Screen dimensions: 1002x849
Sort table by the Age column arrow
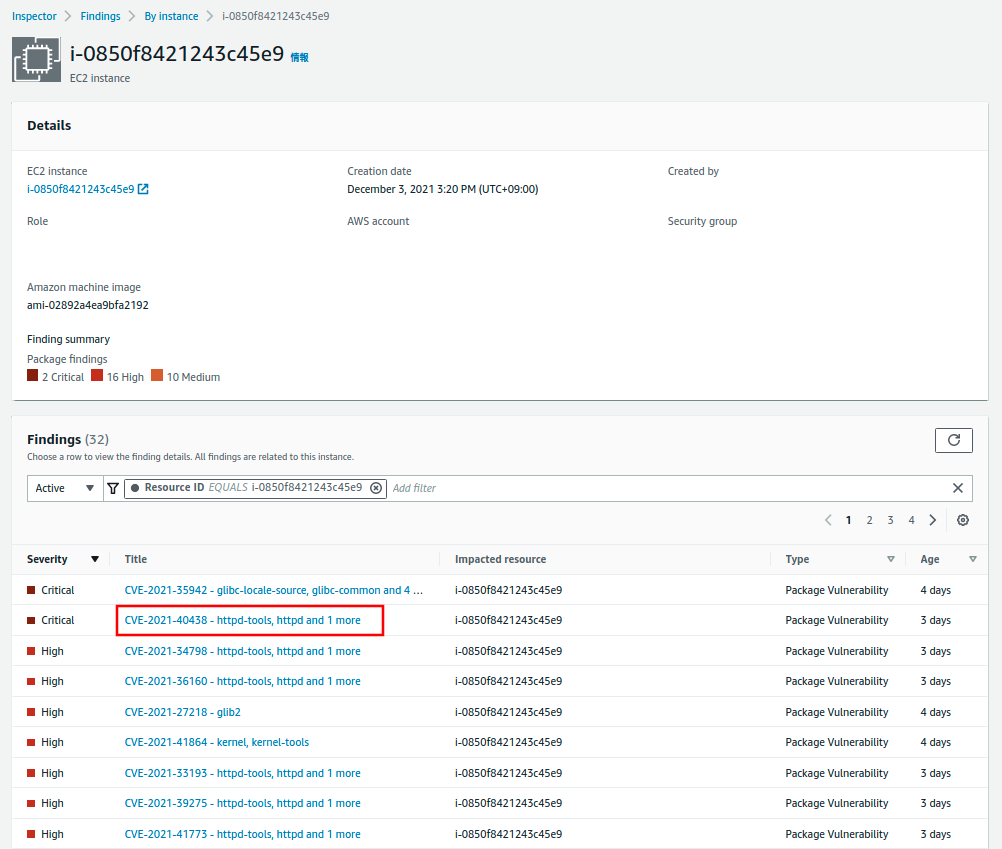[972, 559]
